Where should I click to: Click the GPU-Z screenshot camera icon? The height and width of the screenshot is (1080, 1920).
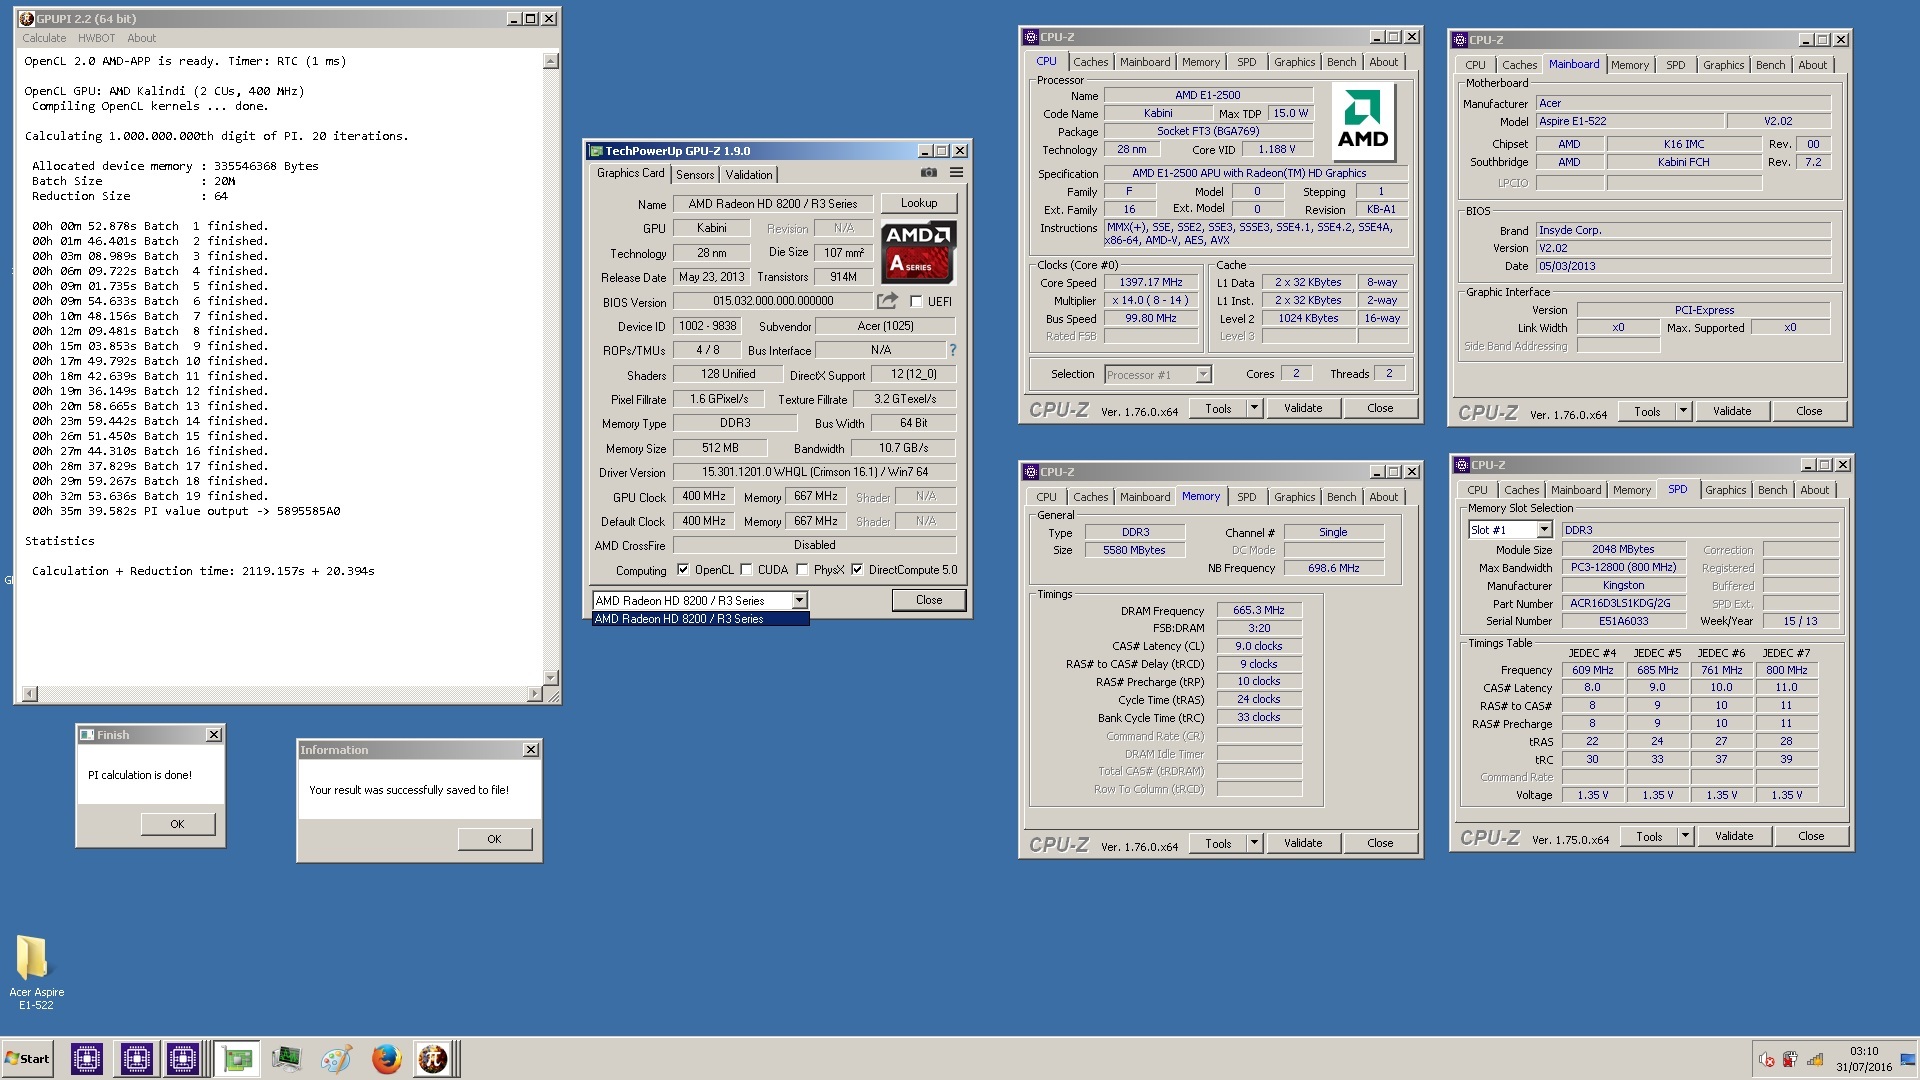point(928,173)
